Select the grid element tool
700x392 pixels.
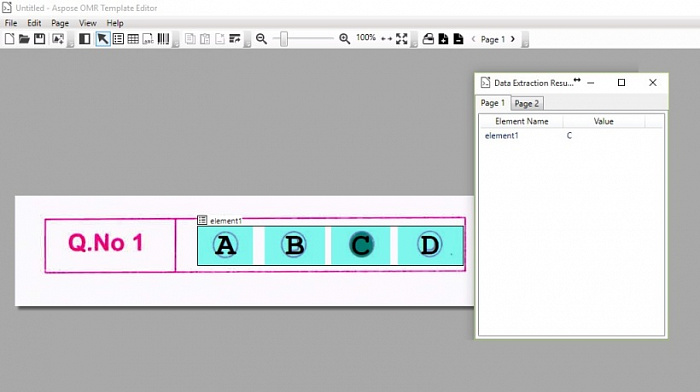[133, 39]
